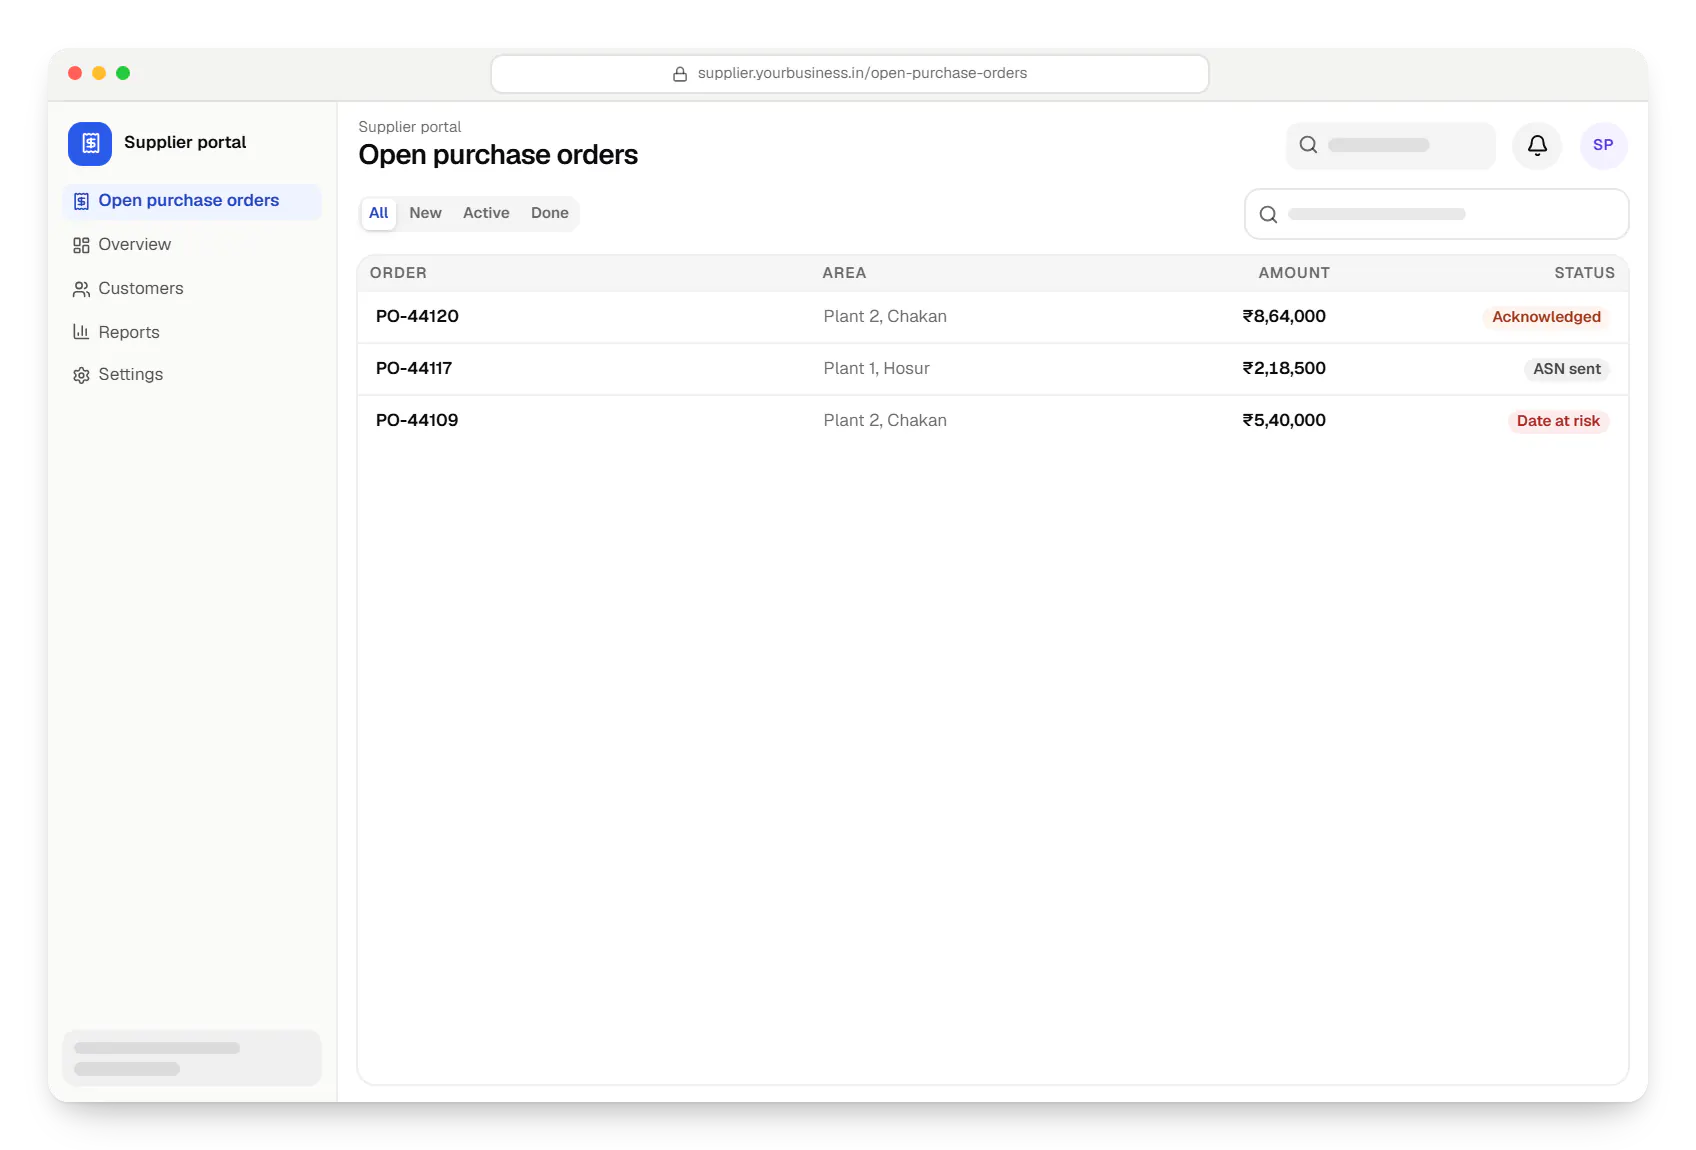Click the Date at risk status badge
This screenshot has width=1696, height=1150.
click(1558, 421)
